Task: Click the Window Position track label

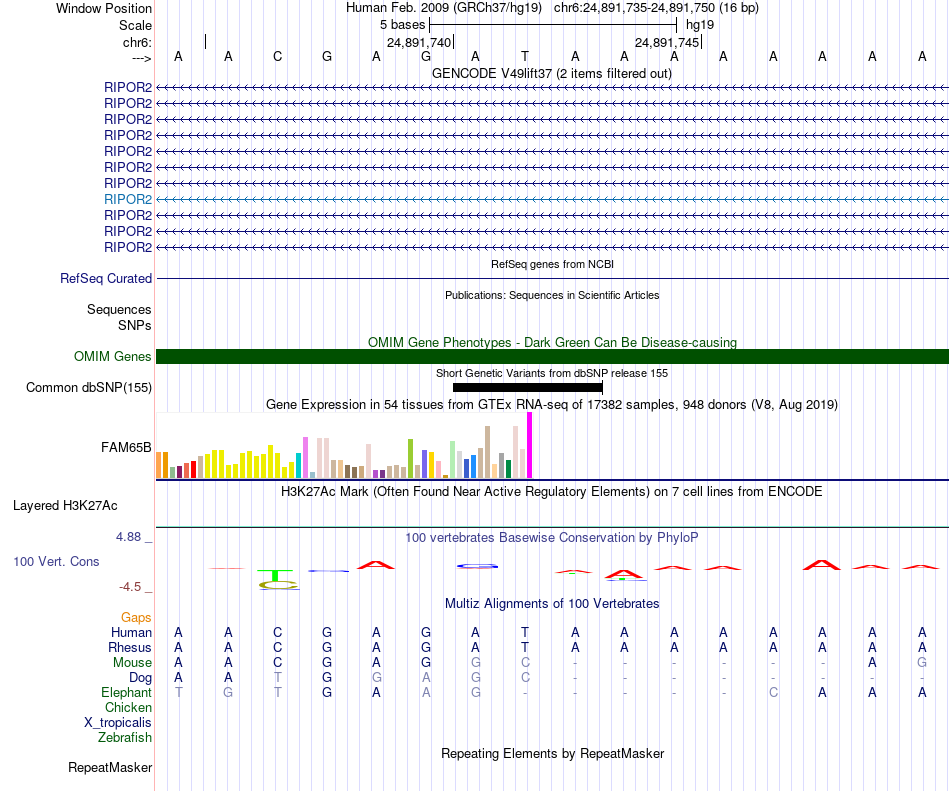Action: pyautogui.click(x=104, y=8)
